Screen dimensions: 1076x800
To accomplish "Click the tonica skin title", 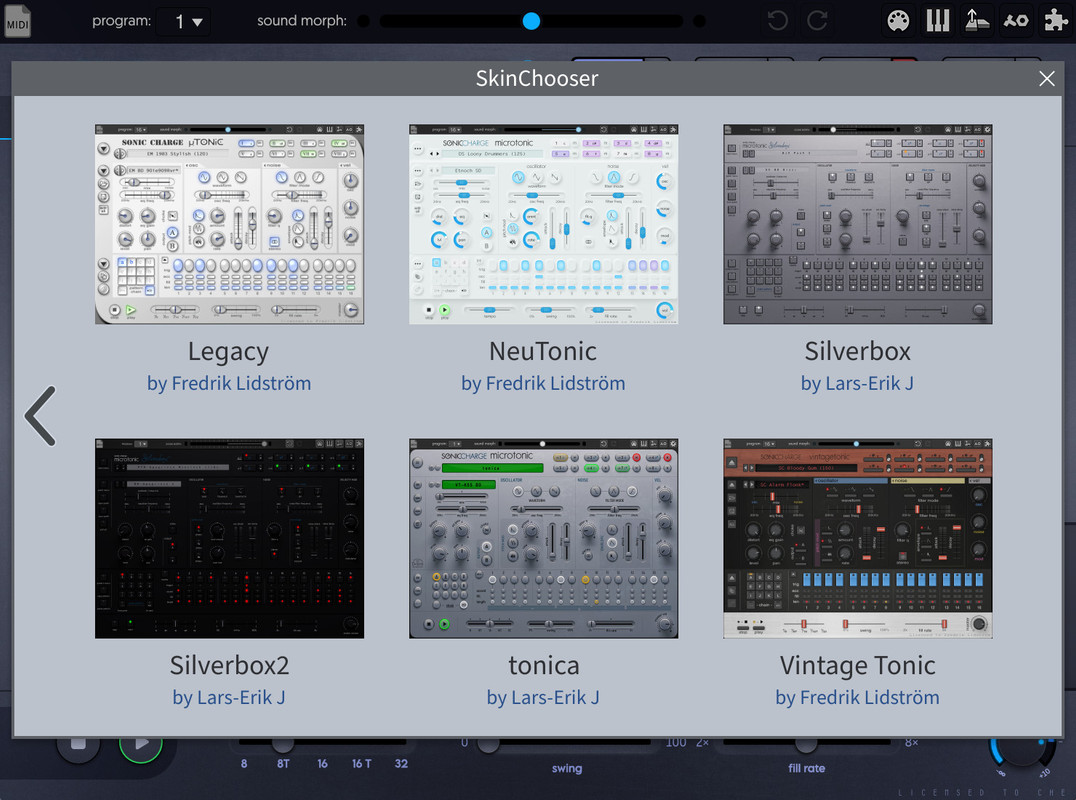I will [543, 666].
